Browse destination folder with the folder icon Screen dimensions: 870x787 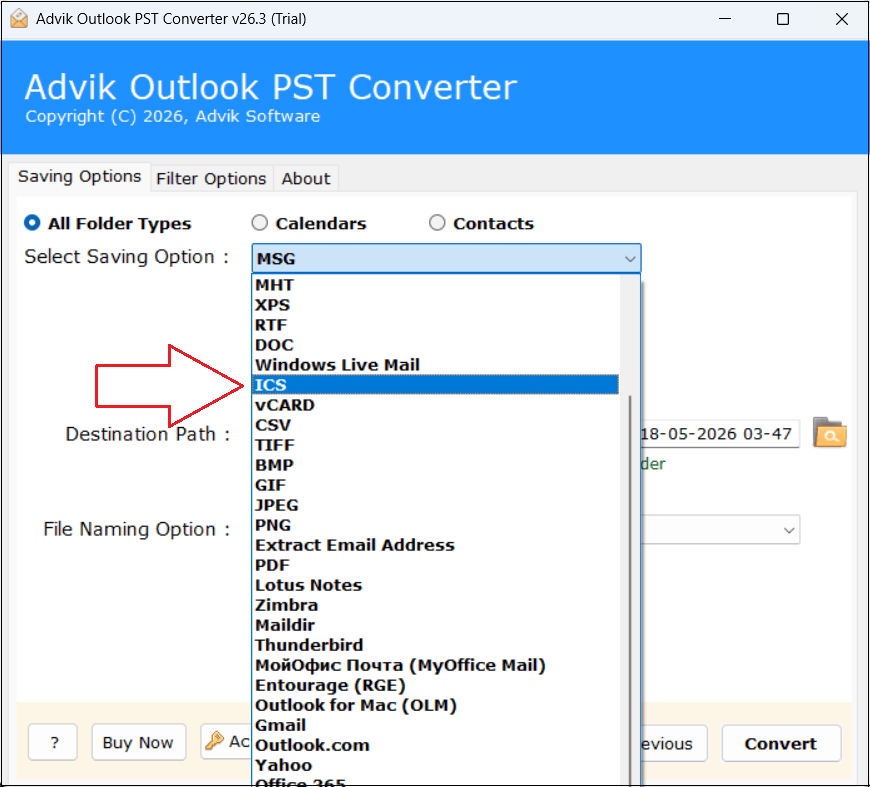click(x=829, y=433)
